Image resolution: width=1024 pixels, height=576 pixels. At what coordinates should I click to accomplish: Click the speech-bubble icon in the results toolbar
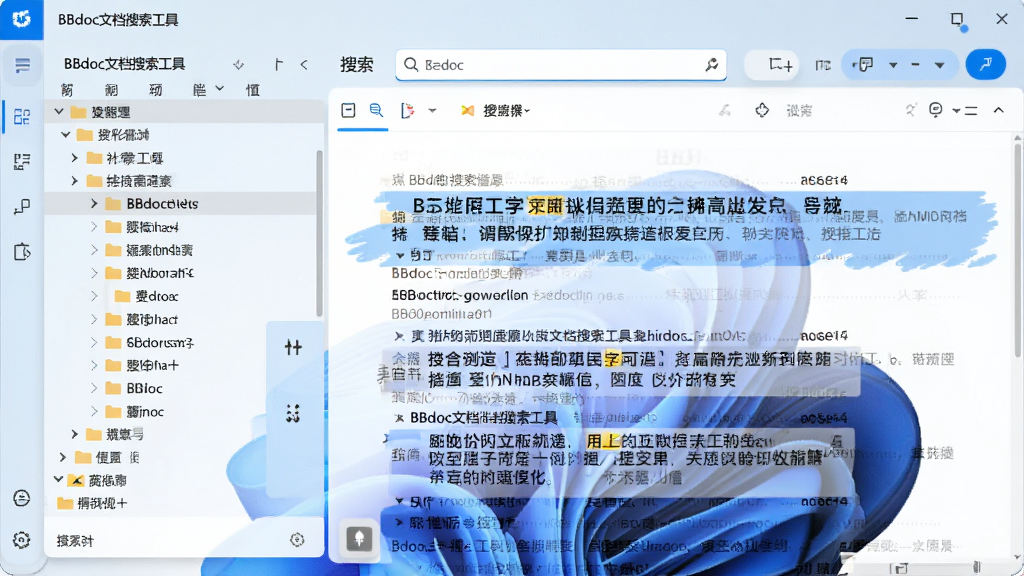coord(936,110)
